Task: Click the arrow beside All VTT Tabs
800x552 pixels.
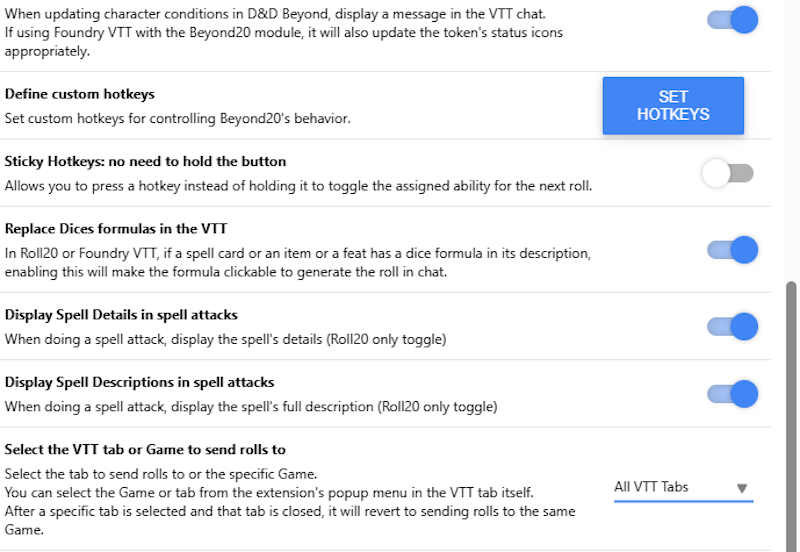Action: pos(742,488)
